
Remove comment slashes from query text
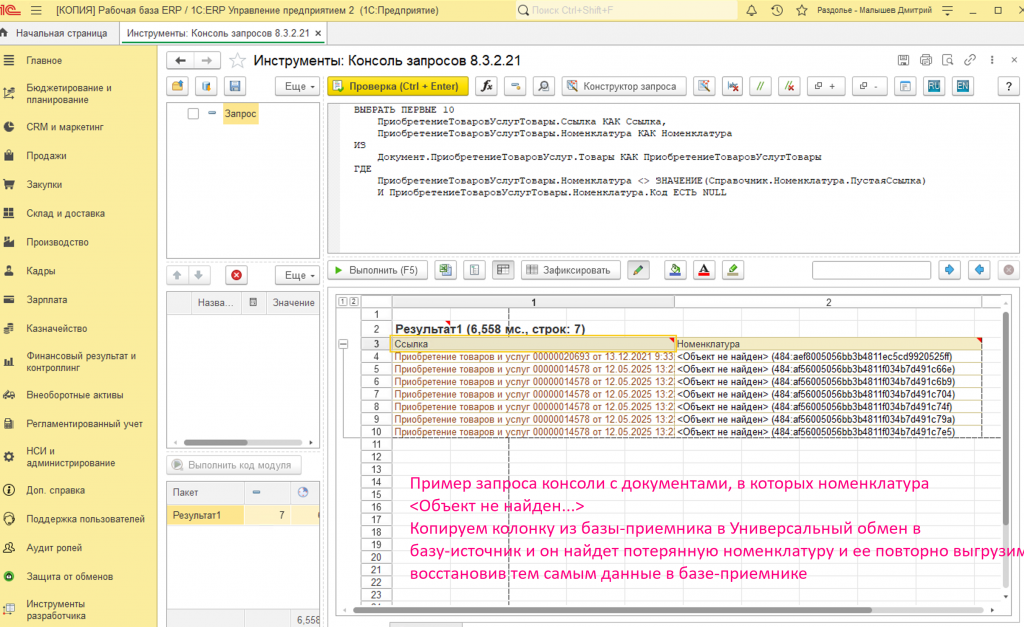tap(790, 86)
